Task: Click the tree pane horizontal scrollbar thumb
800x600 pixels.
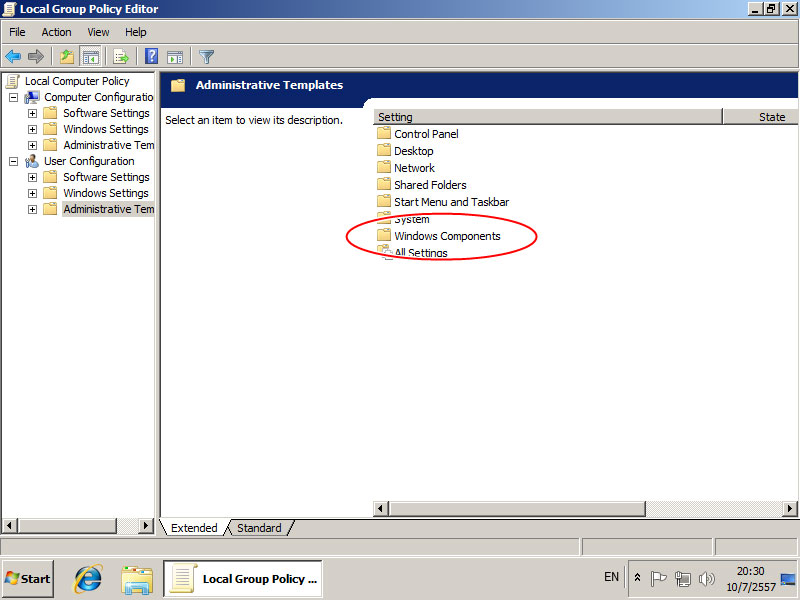Action: click(x=67, y=525)
